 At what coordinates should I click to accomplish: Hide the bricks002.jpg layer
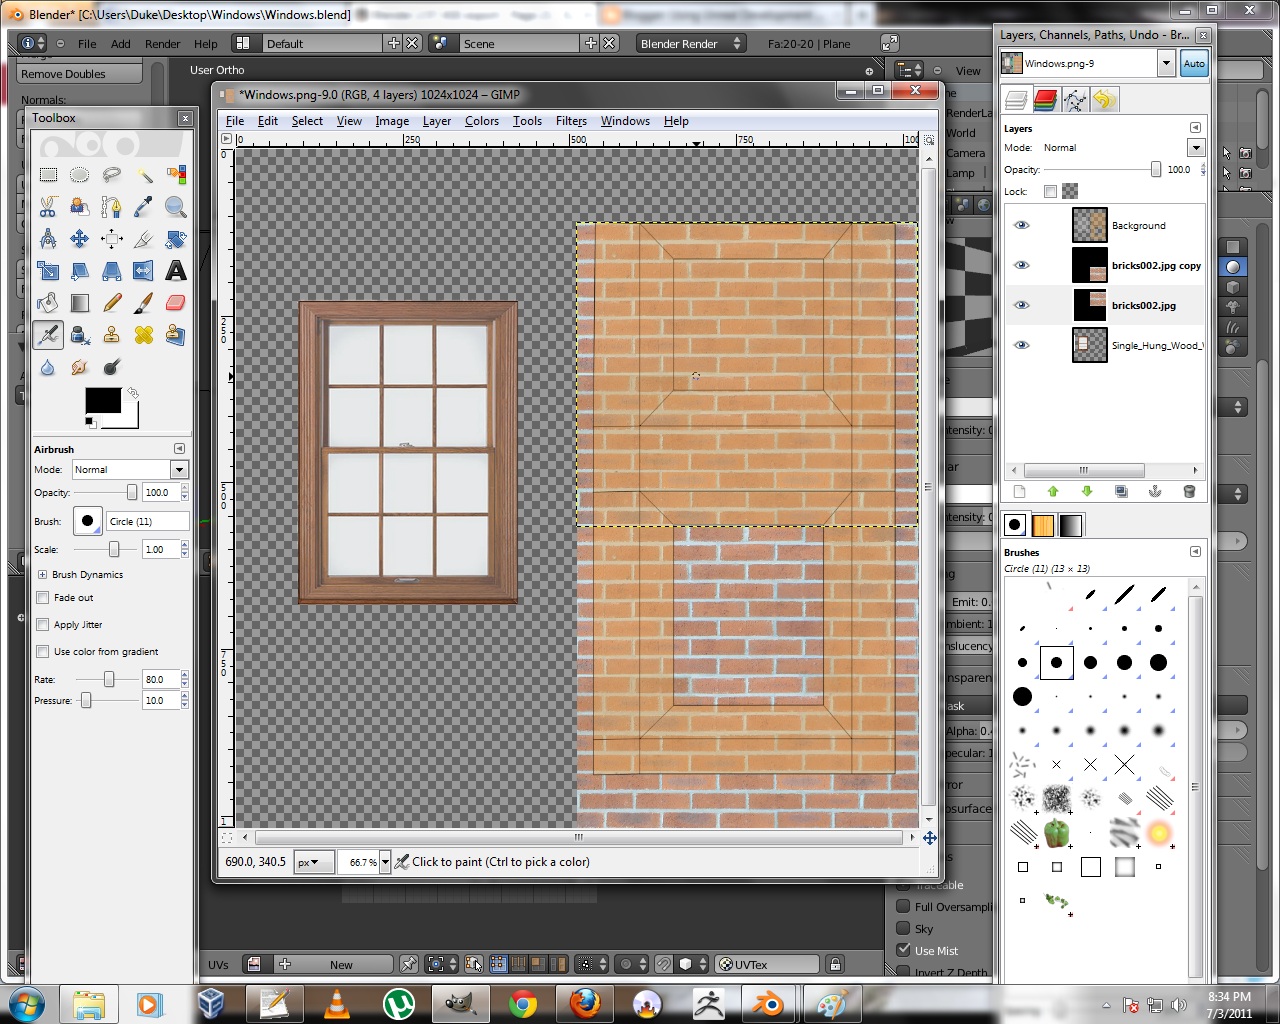[x=1021, y=305]
